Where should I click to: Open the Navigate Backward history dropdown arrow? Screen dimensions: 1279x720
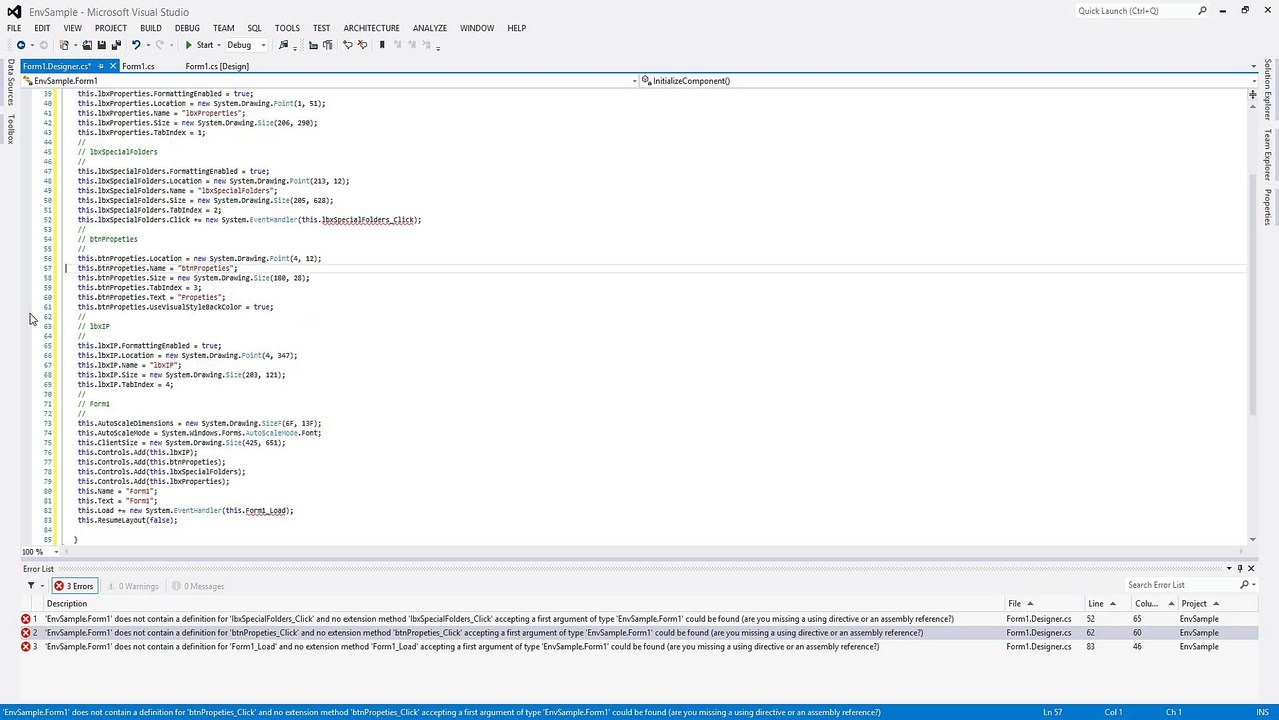pyautogui.click(x=31, y=45)
